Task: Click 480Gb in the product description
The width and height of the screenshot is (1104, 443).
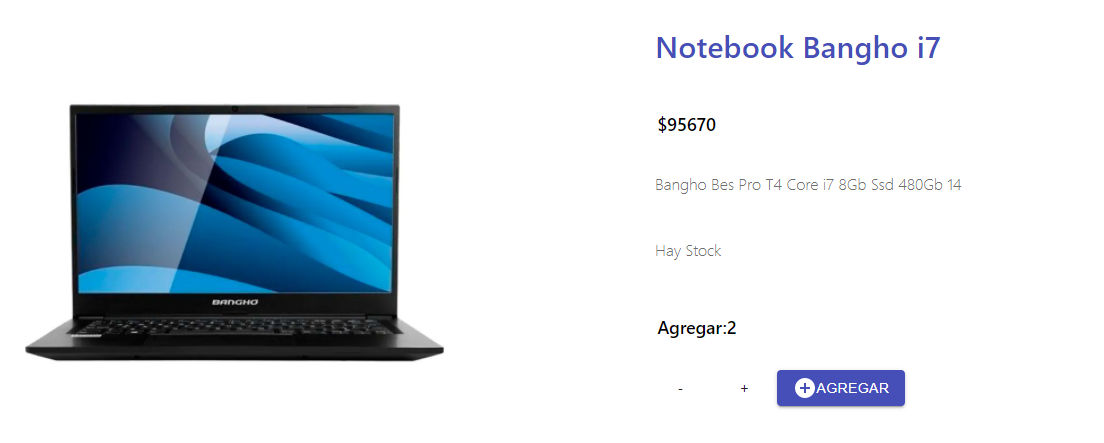Action: 920,185
